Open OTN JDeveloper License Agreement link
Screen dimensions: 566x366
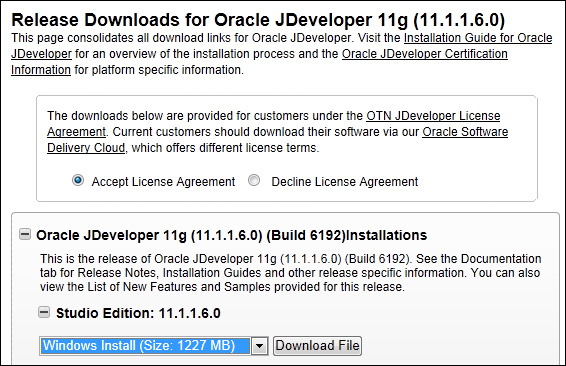click(433, 116)
